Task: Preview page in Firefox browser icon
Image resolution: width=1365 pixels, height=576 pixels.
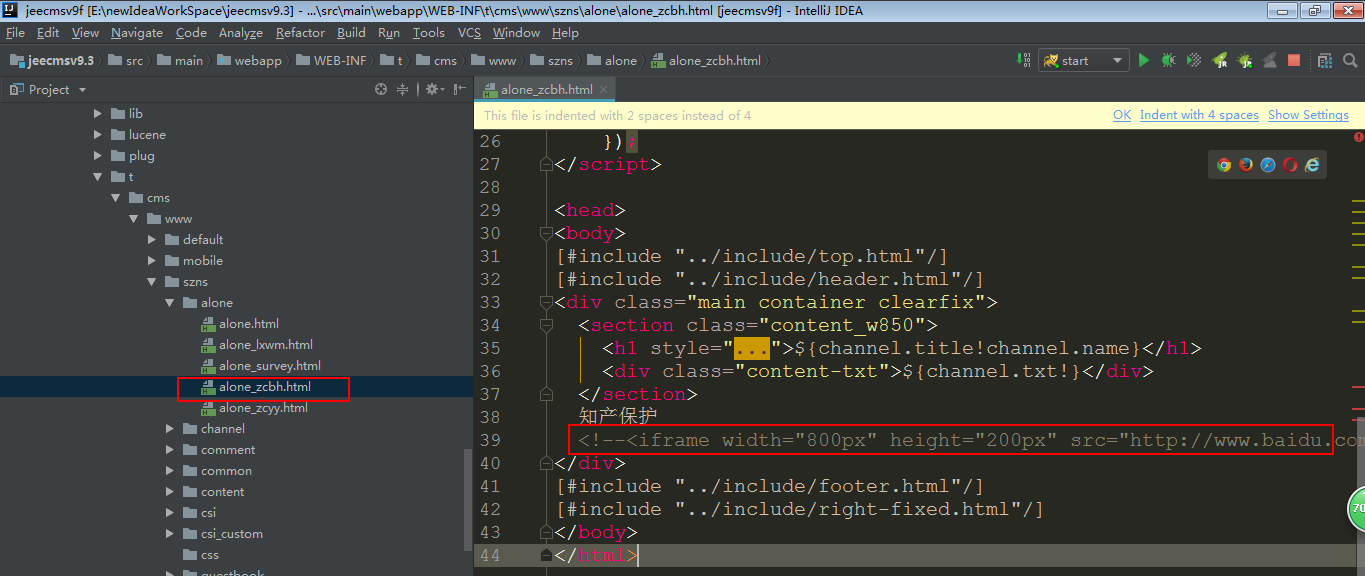Action: (1246, 165)
